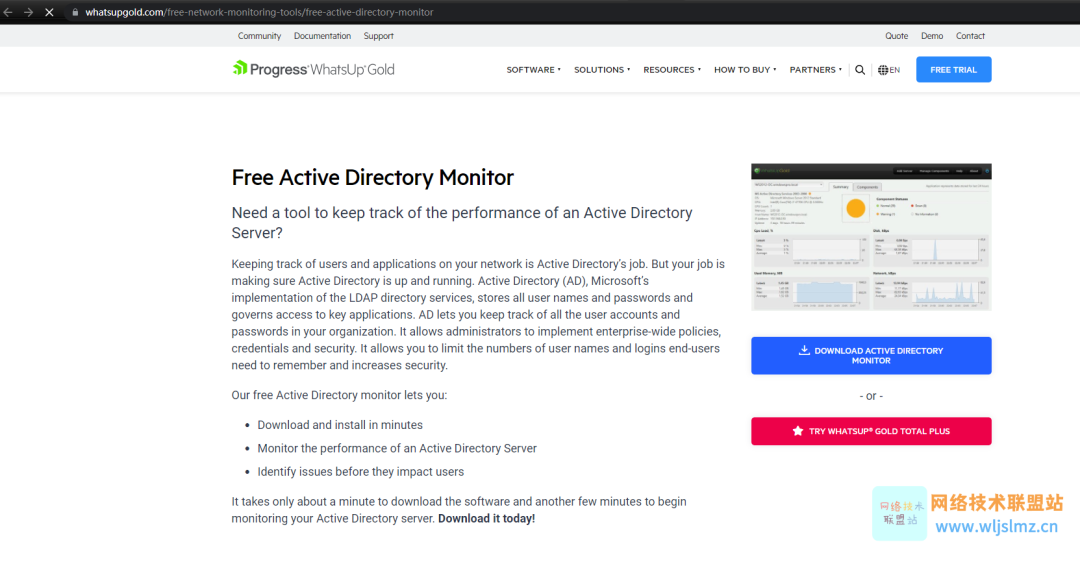Screen dimensions: 1080x577
Task: Click the Progress WhatsUp Gold logo
Action: click(x=313, y=69)
